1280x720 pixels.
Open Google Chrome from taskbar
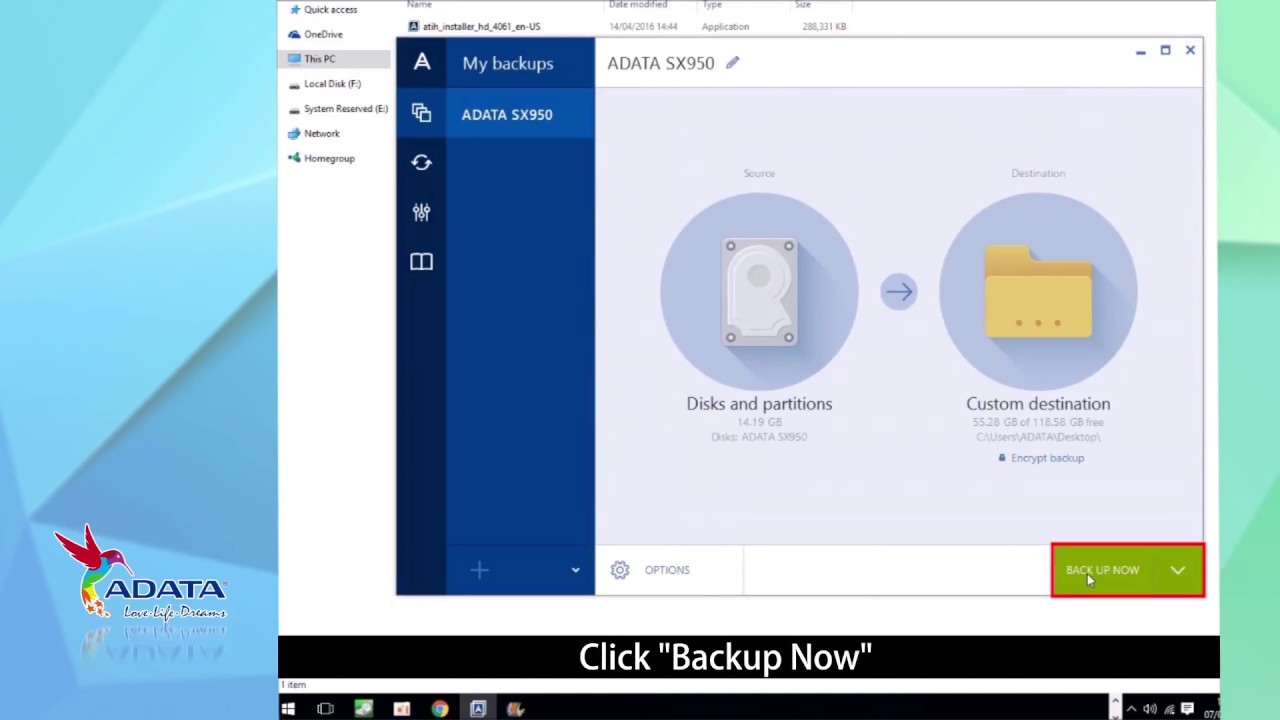(x=440, y=709)
